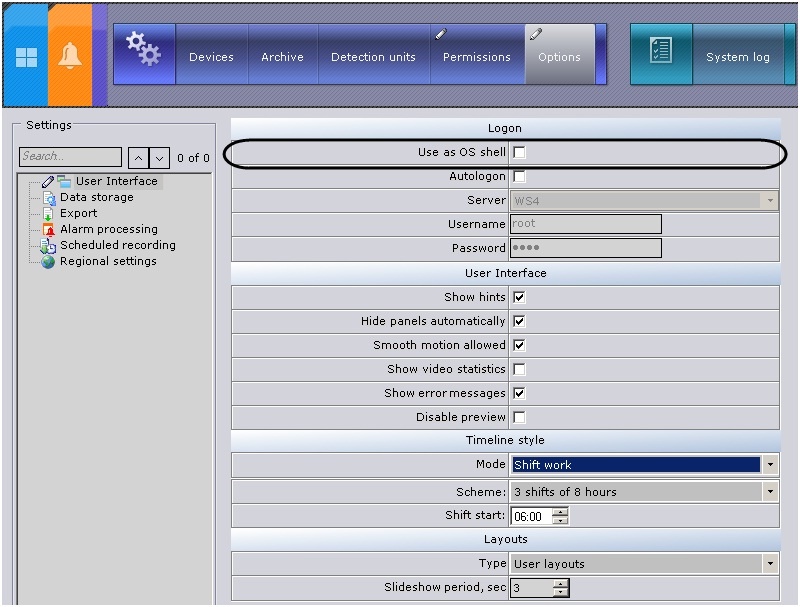
Task: Click the layouts grid icon
Action: click(x=25, y=57)
